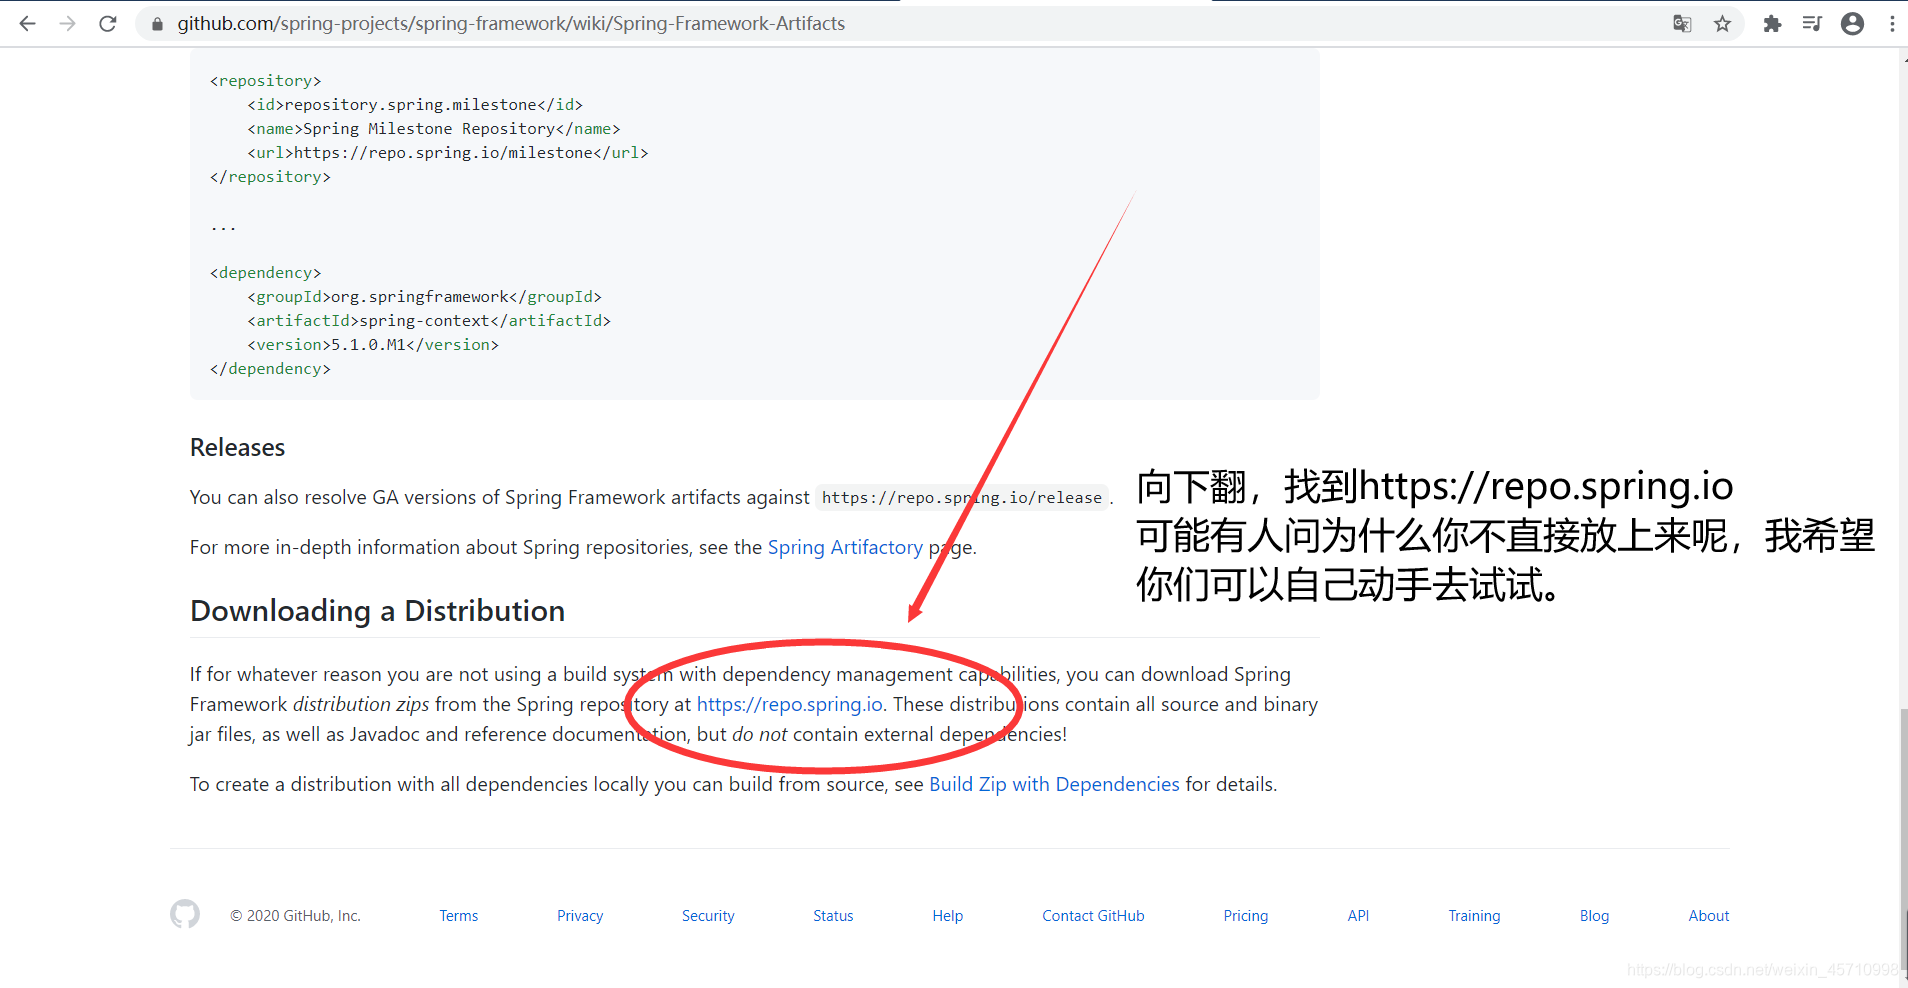This screenshot has width=1908, height=988.
Task: Click the org.springframework groupId line
Action: [x=424, y=296]
